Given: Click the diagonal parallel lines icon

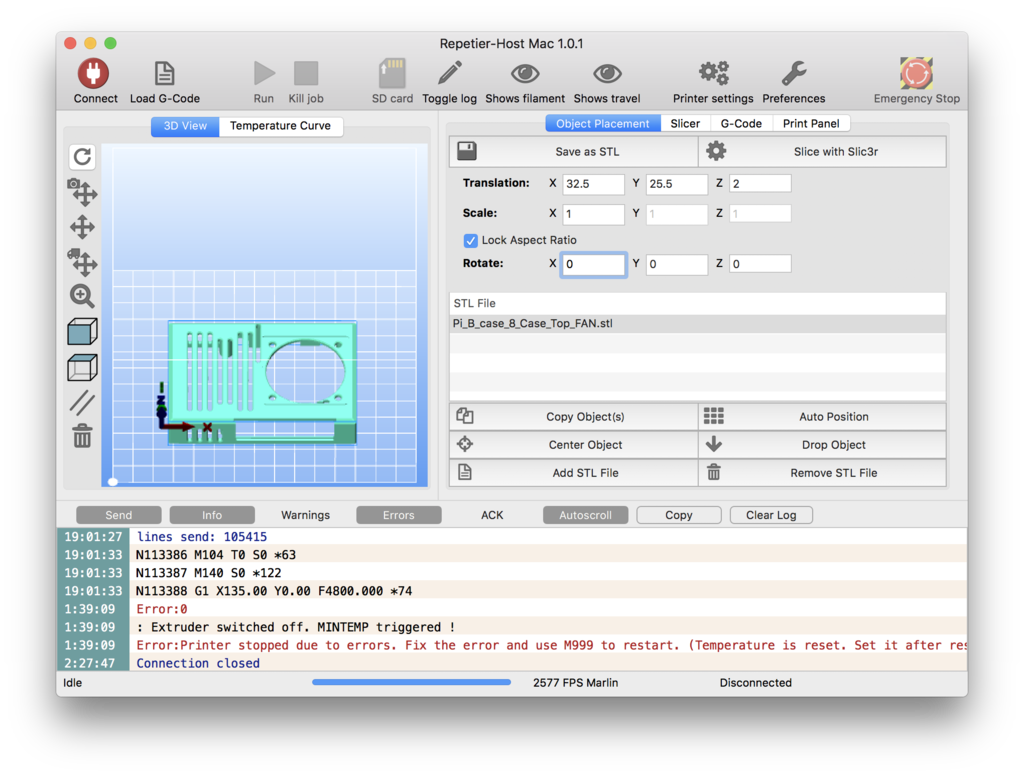Looking at the screenshot, I should (82, 403).
